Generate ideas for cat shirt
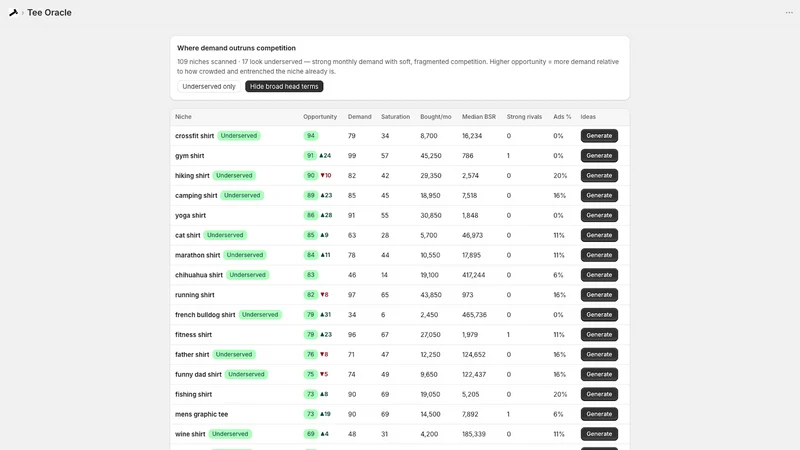The image size is (800, 450). click(x=599, y=235)
